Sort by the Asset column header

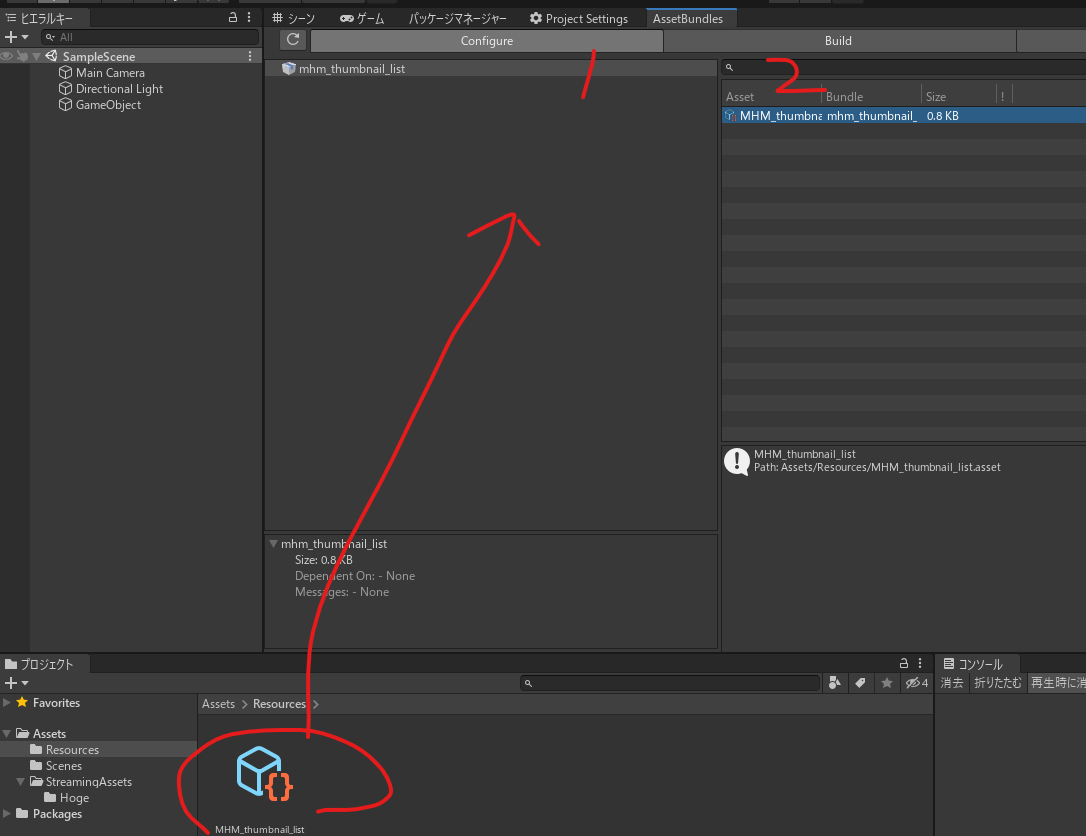click(x=772, y=96)
